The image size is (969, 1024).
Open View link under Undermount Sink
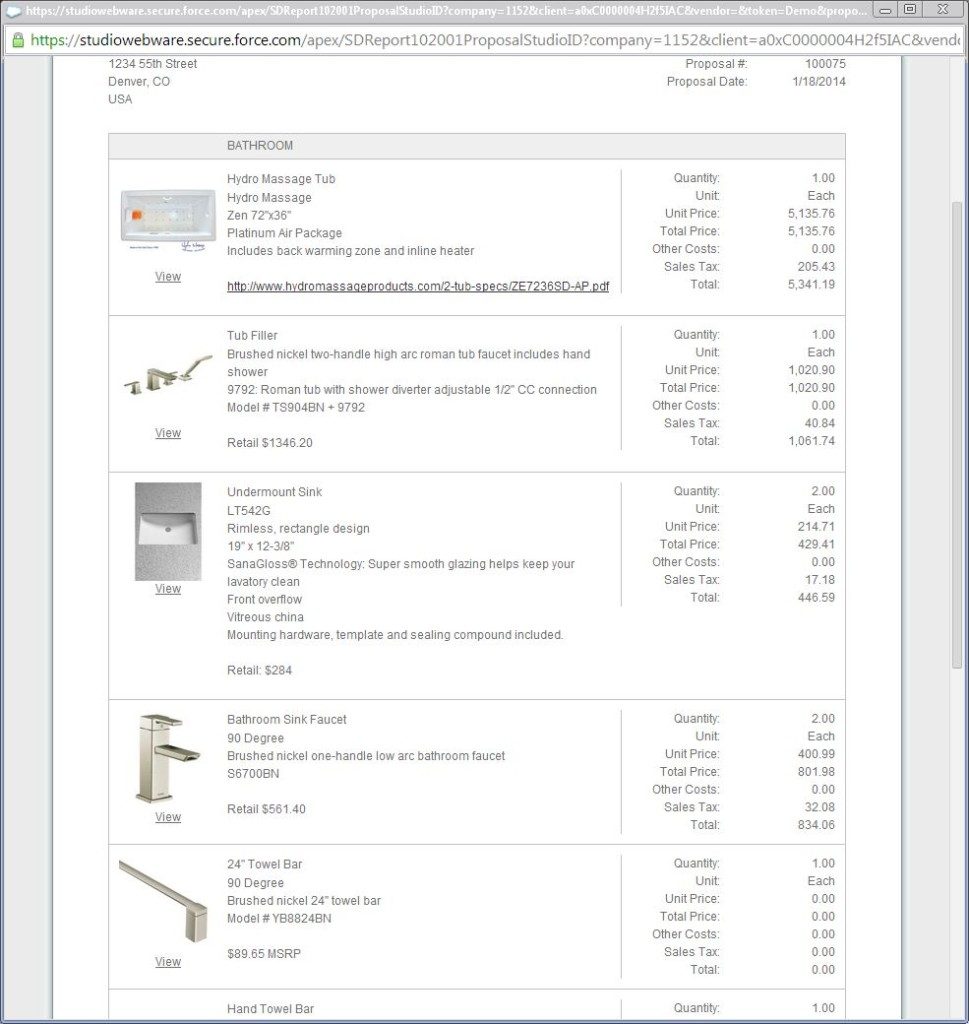pyautogui.click(x=168, y=589)
